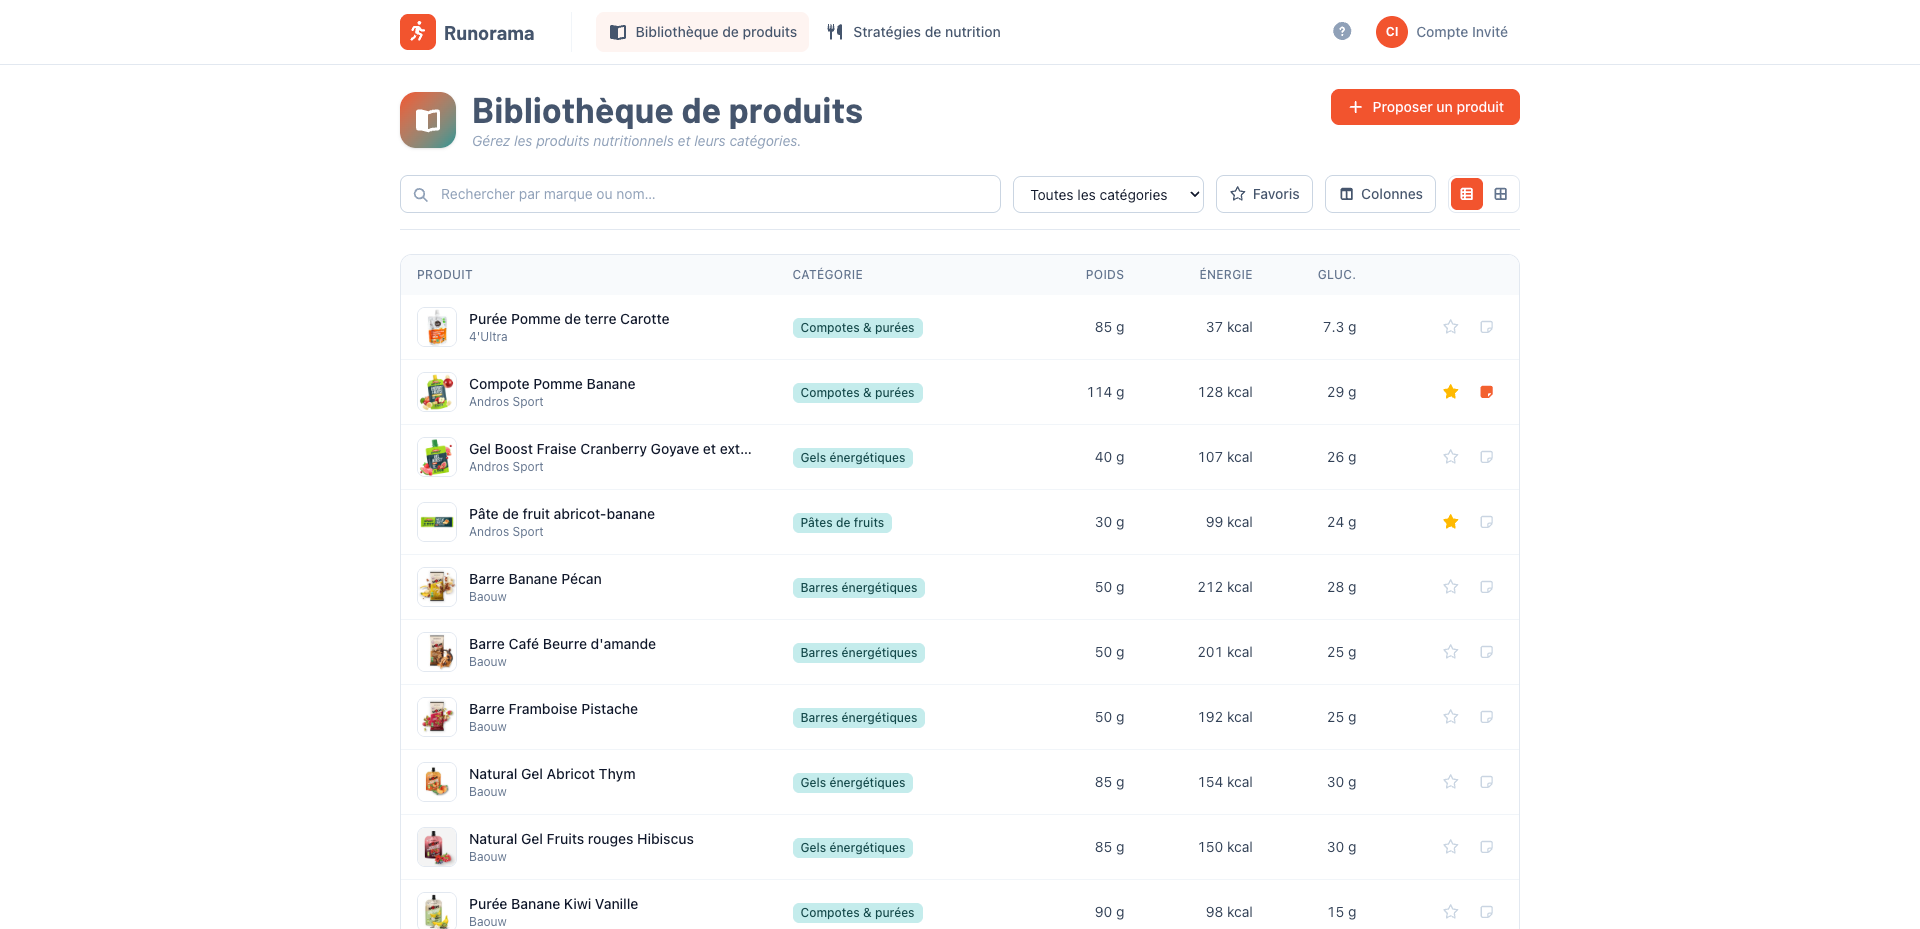Open note for Natural Gel Abricot Thym
Viewport: 1920px width, 929px height.
tap(1487, 782)
